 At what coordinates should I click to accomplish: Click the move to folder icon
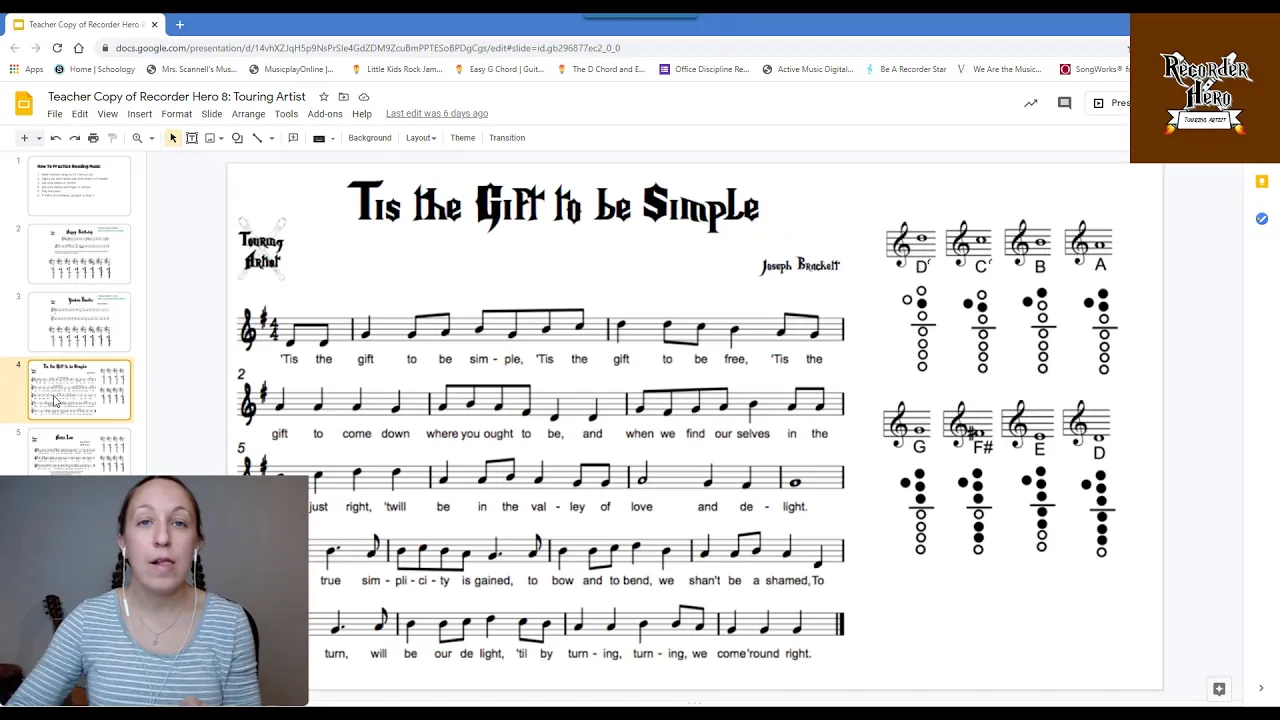pyautogui.click(x=344, y=97)
